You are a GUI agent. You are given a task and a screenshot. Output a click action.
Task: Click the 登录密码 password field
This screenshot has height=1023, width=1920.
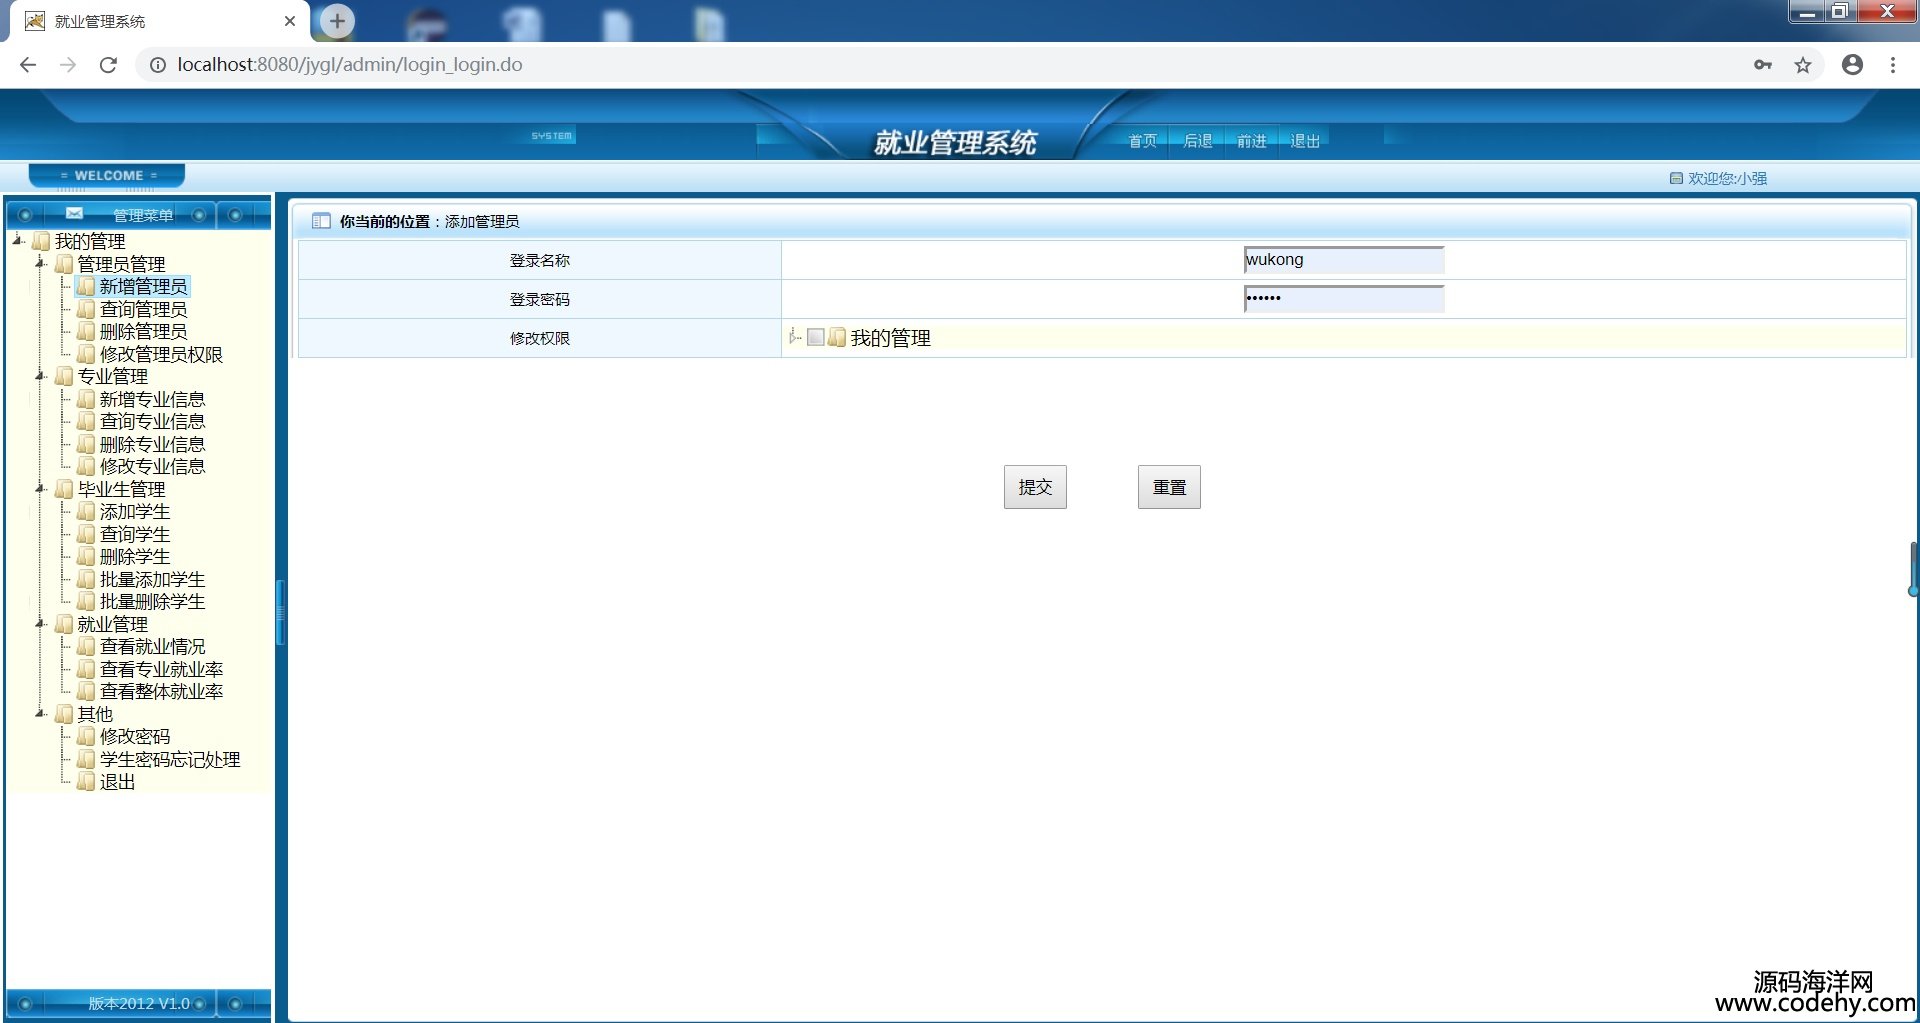click(x=1344, y=298)
